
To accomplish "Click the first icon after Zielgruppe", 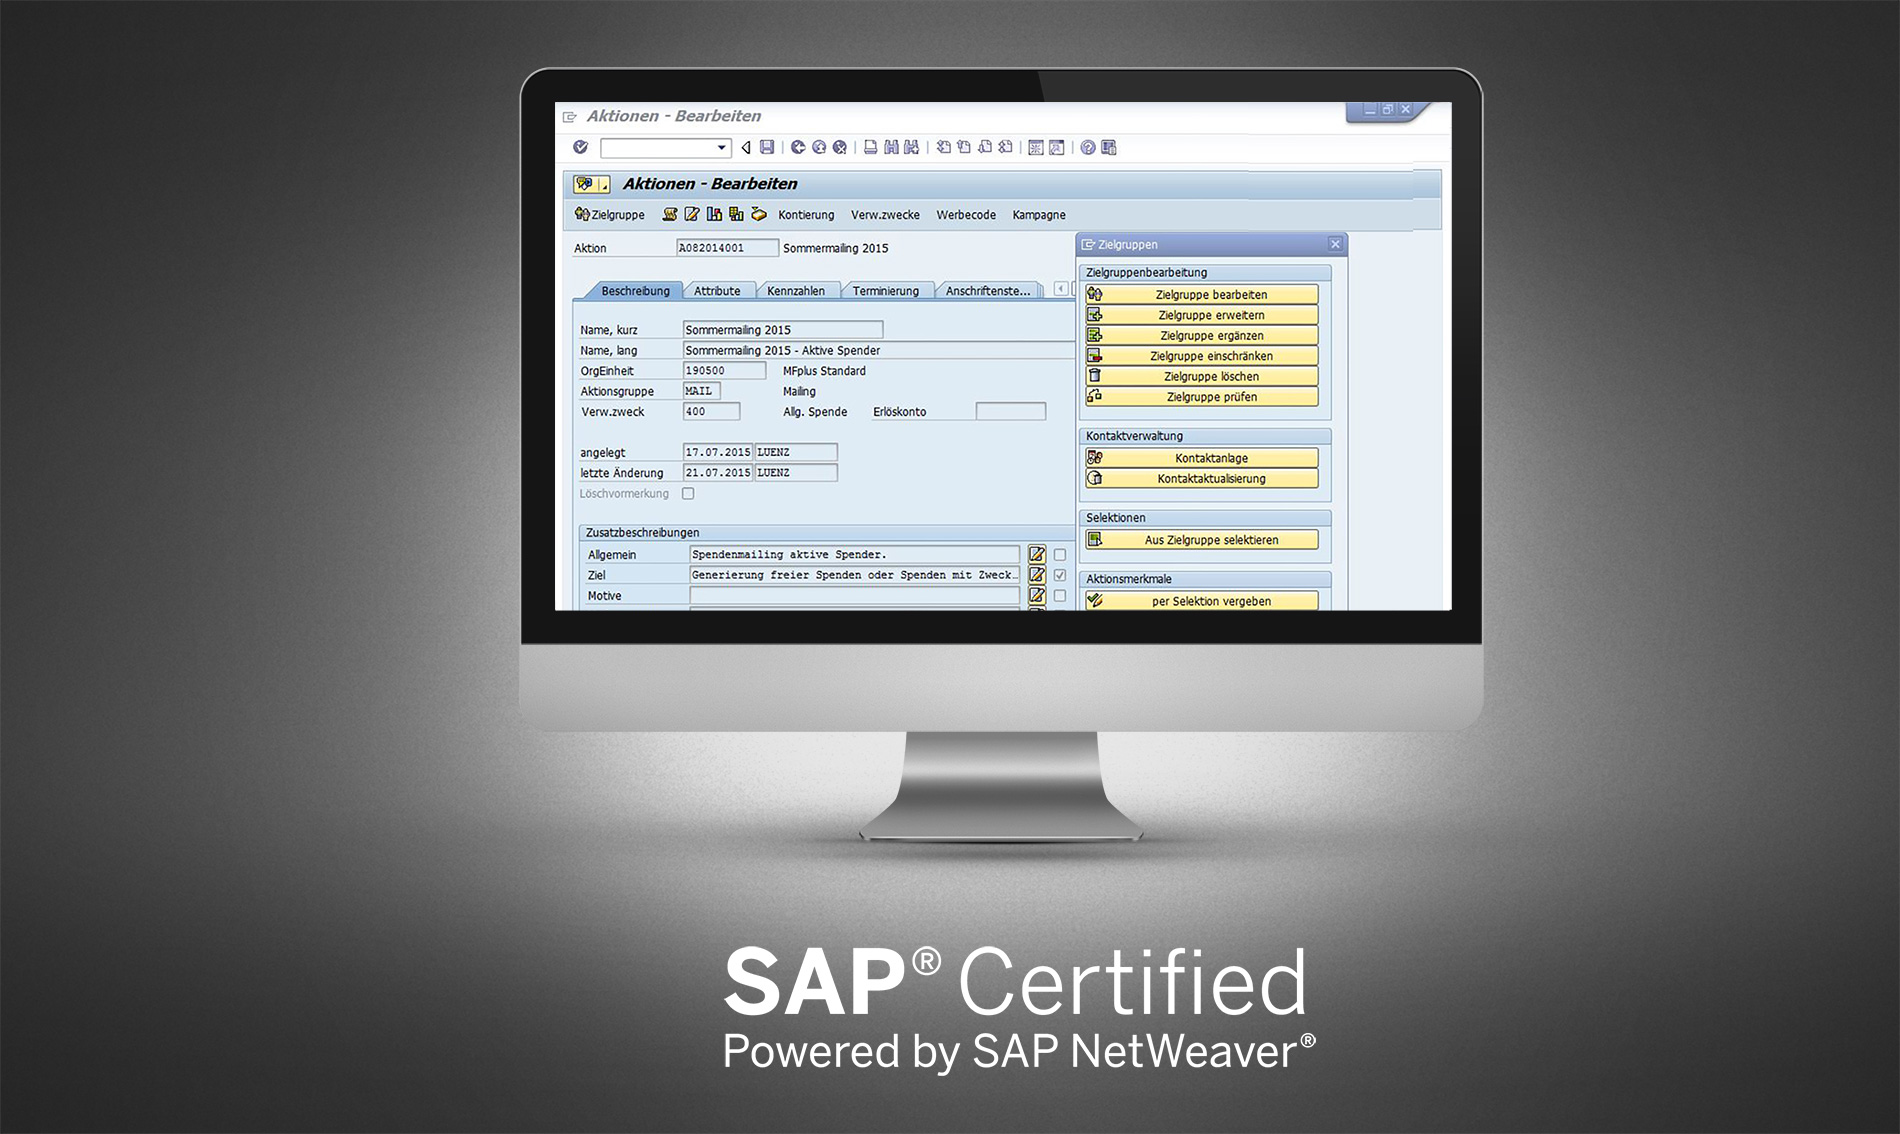I will [670, 214].
